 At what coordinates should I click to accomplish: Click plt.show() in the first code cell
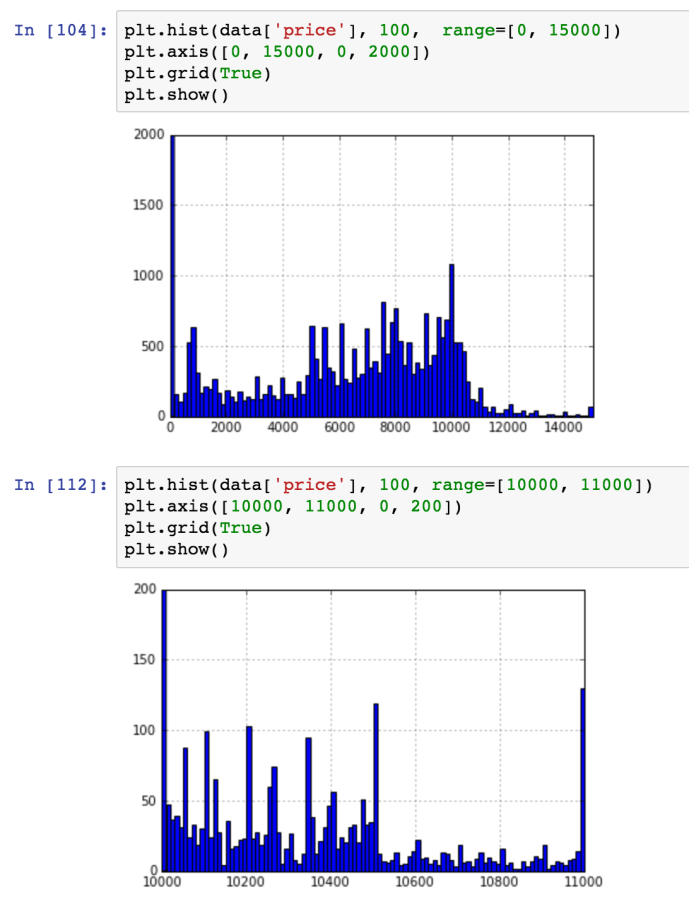176,96
